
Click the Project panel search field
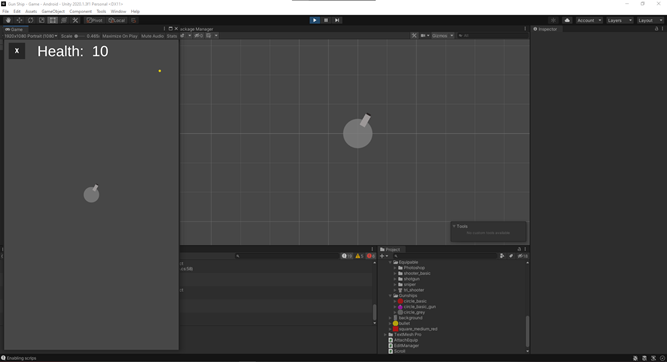(x=445, y=256)
